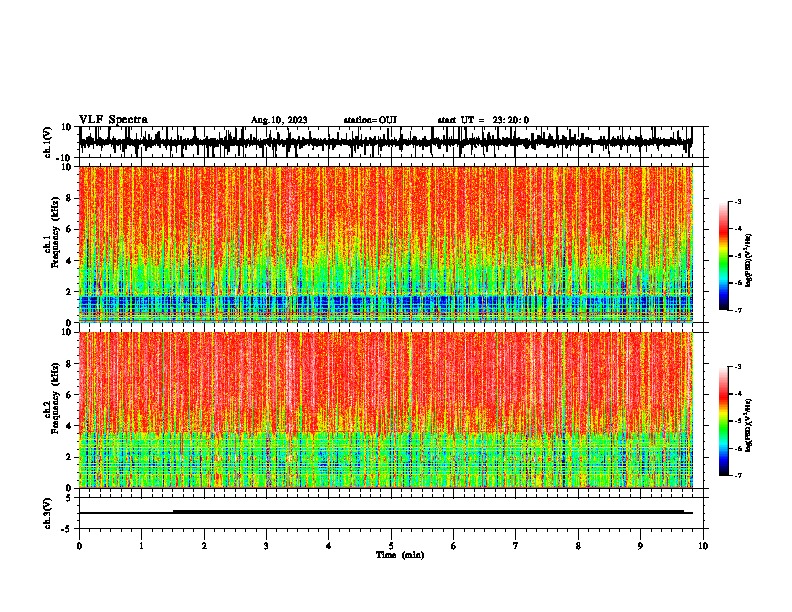The image size is (792, 612).
Task: Click the "0" tick on the Time axis
Action: click(79, 546)
